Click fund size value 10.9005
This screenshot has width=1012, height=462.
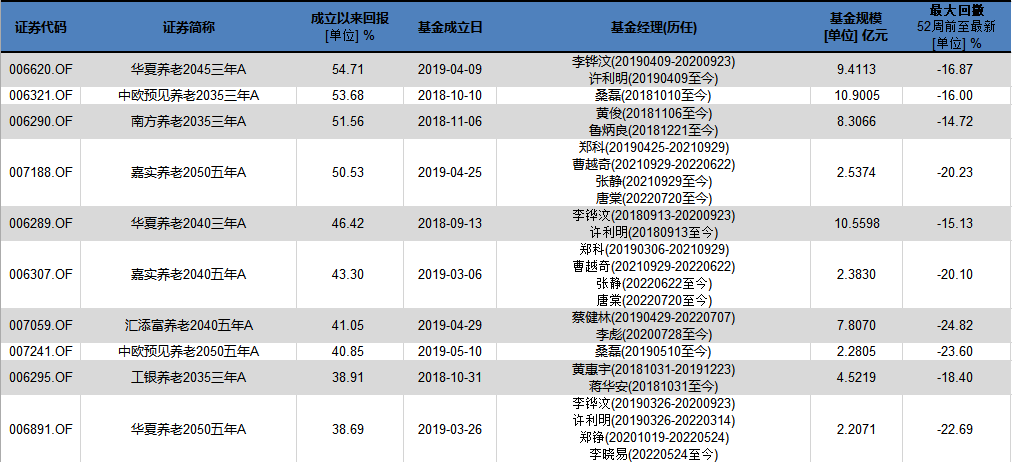tap(856, 95)
